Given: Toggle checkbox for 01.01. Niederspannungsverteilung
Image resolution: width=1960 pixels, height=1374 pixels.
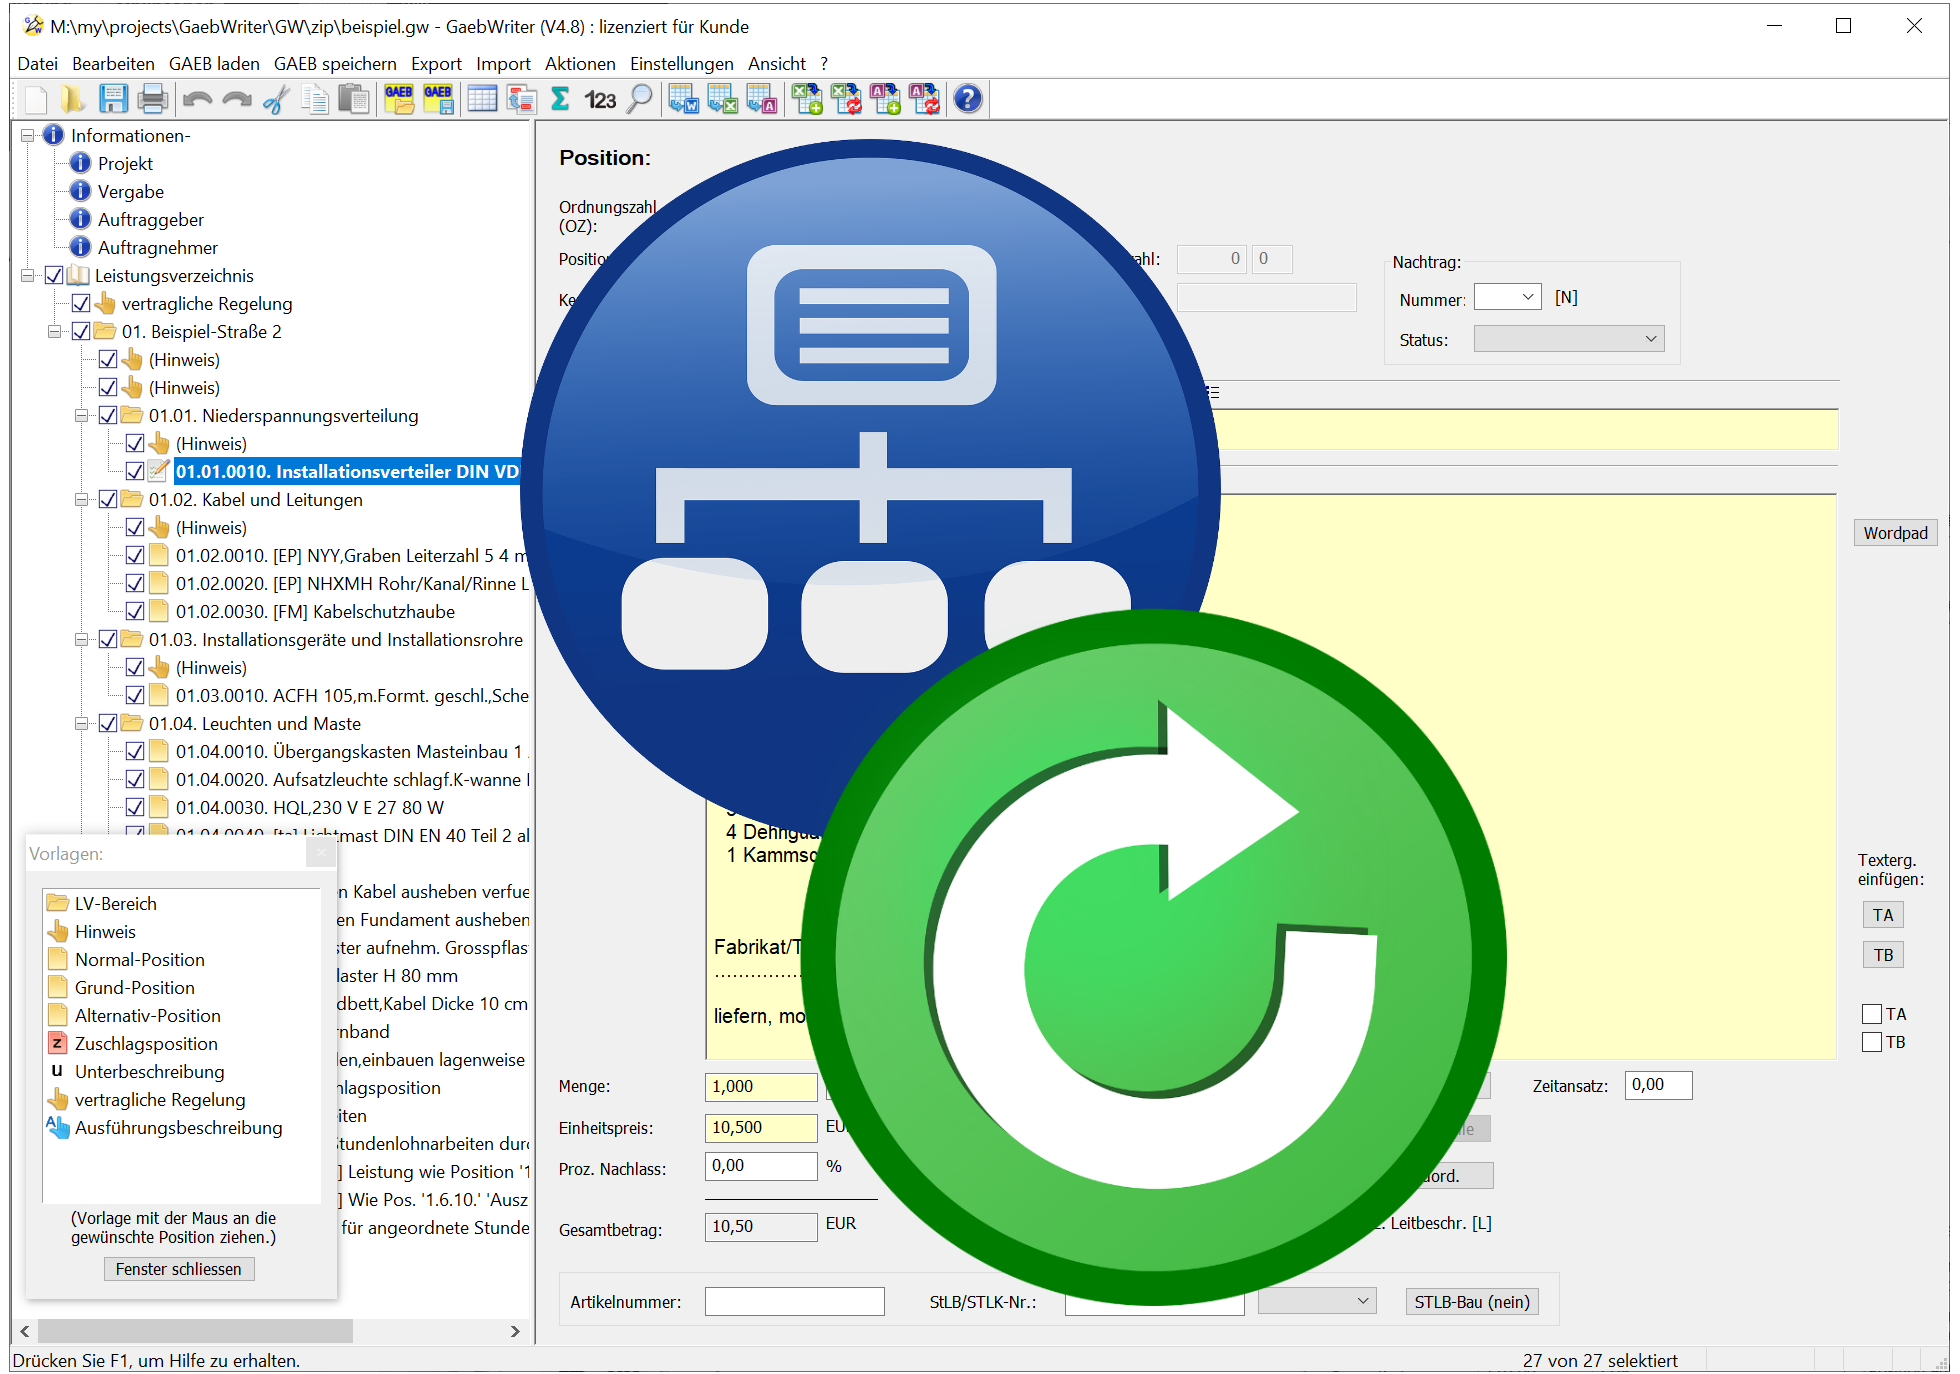Looking at the screenshot, I should pyautogui.click(x=108, y=415).
